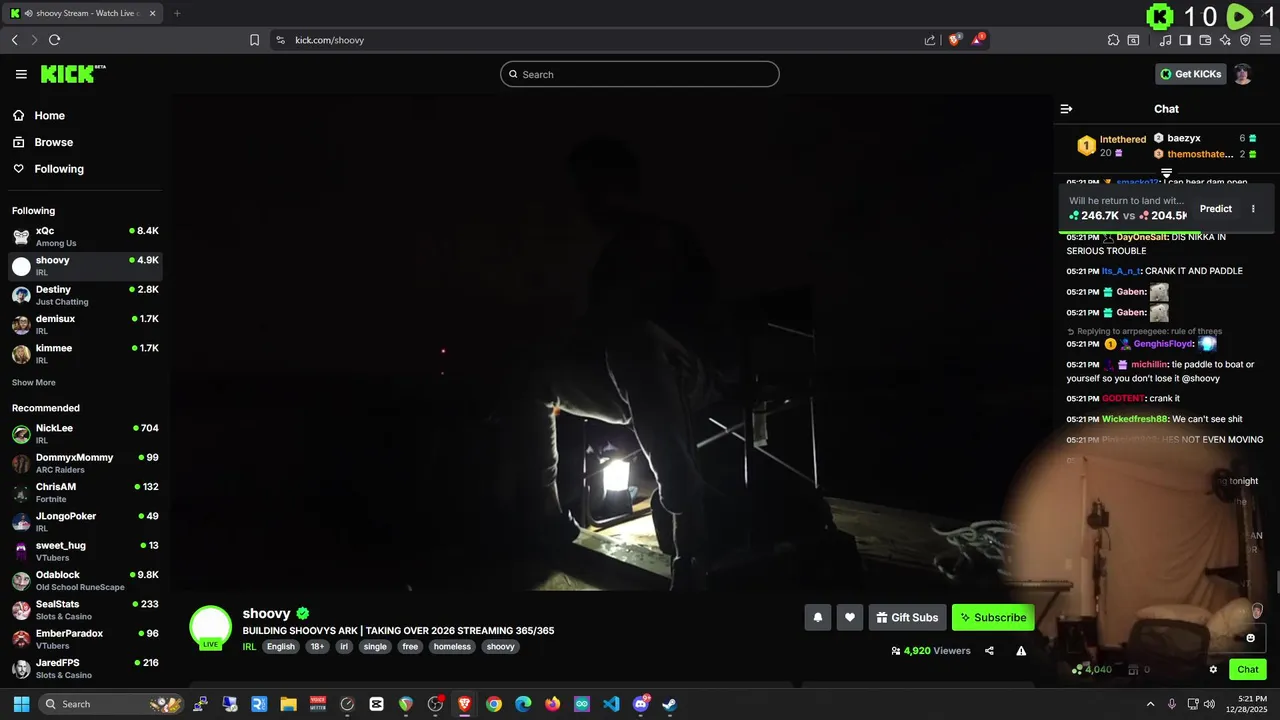This screenshot has height=720, width=1280.
Task: Open Leo AI sparkle icon
Action: [x=1225, y=40]
